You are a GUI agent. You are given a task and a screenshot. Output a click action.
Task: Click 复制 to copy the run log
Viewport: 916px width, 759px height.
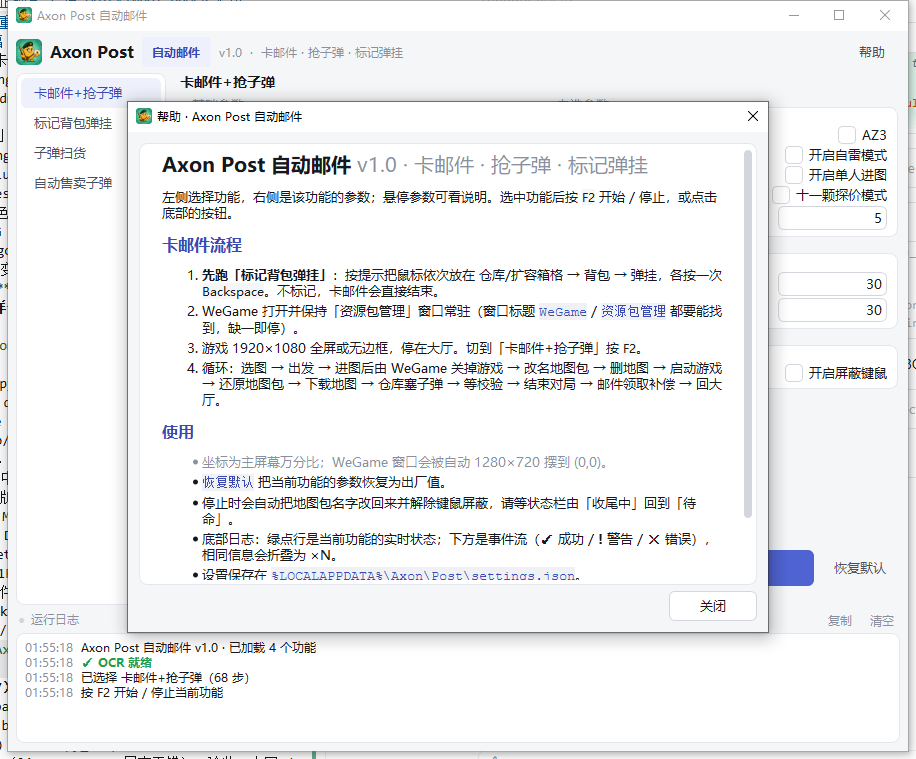pyautogui.click(x=839, y=621)
